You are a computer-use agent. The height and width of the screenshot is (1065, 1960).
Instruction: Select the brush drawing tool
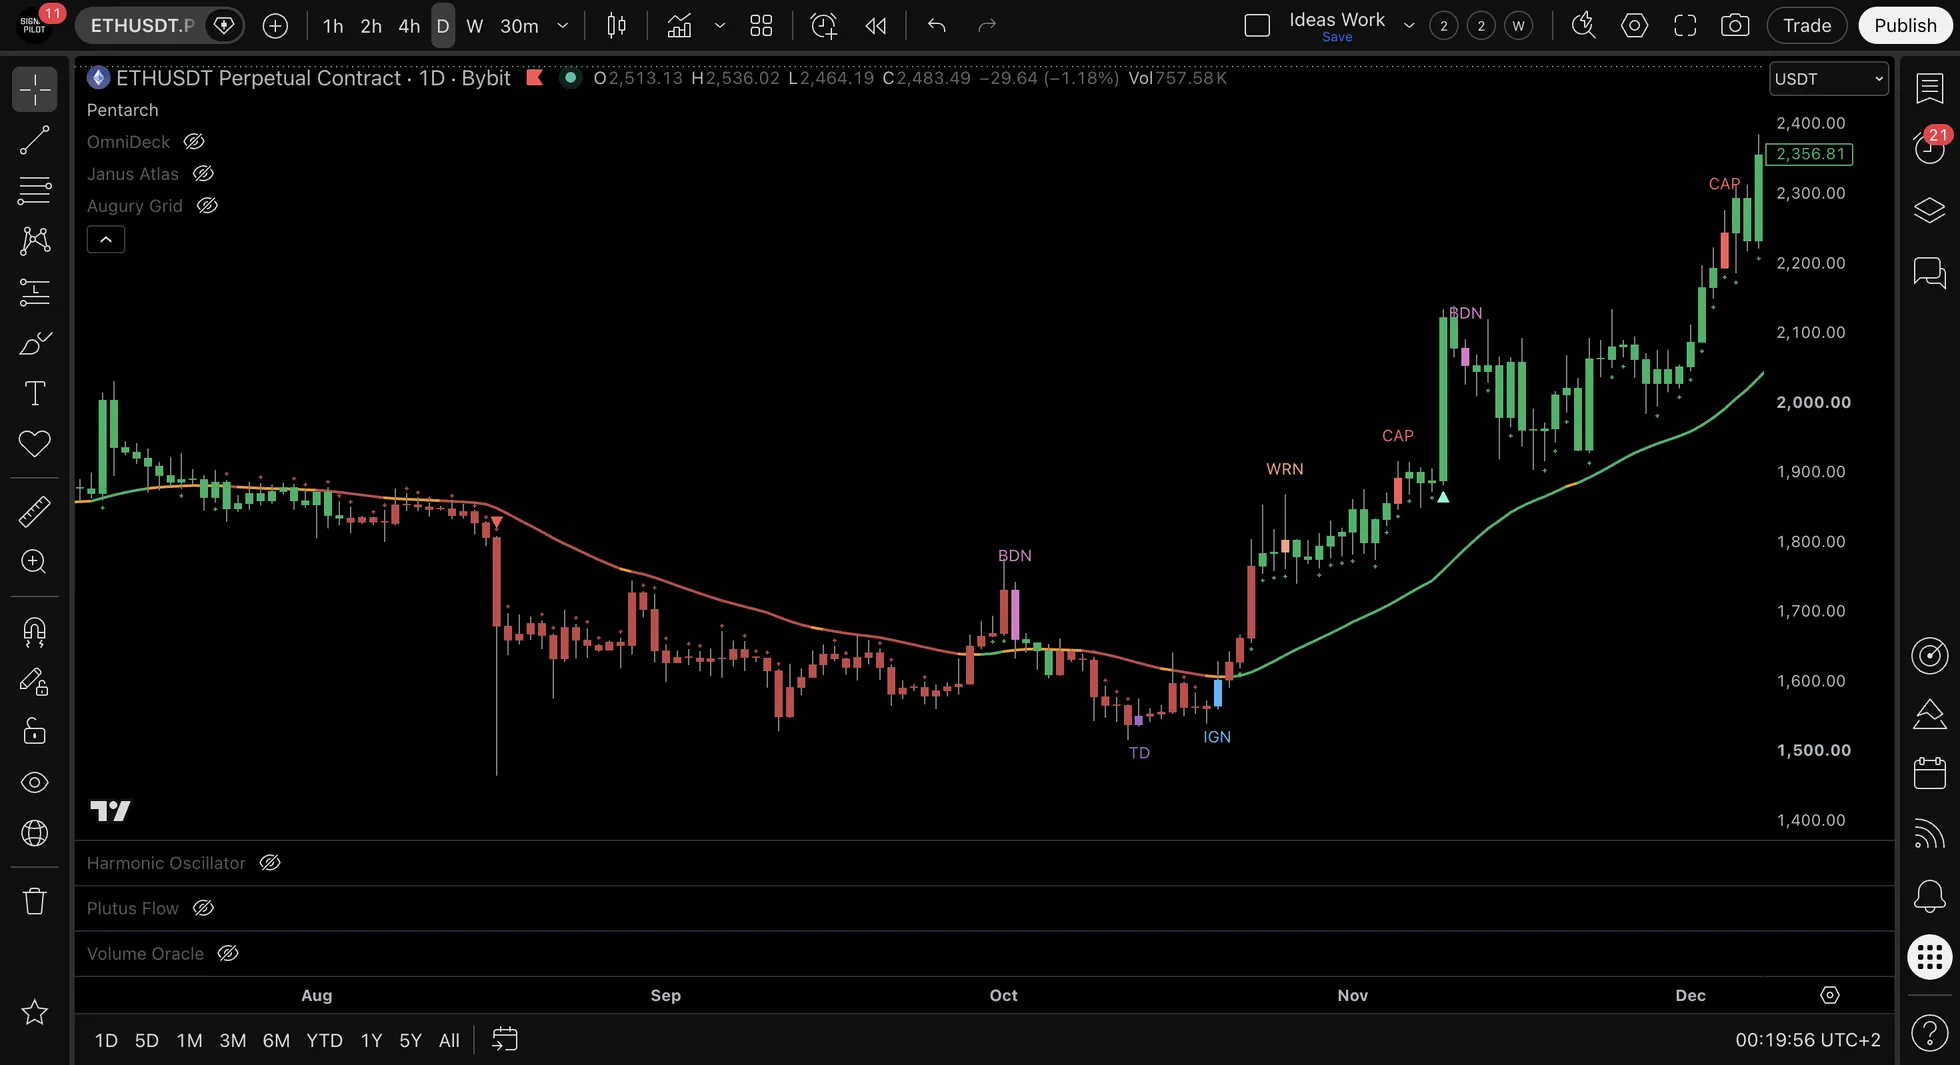pyautogui.click(x=34, y=343)
